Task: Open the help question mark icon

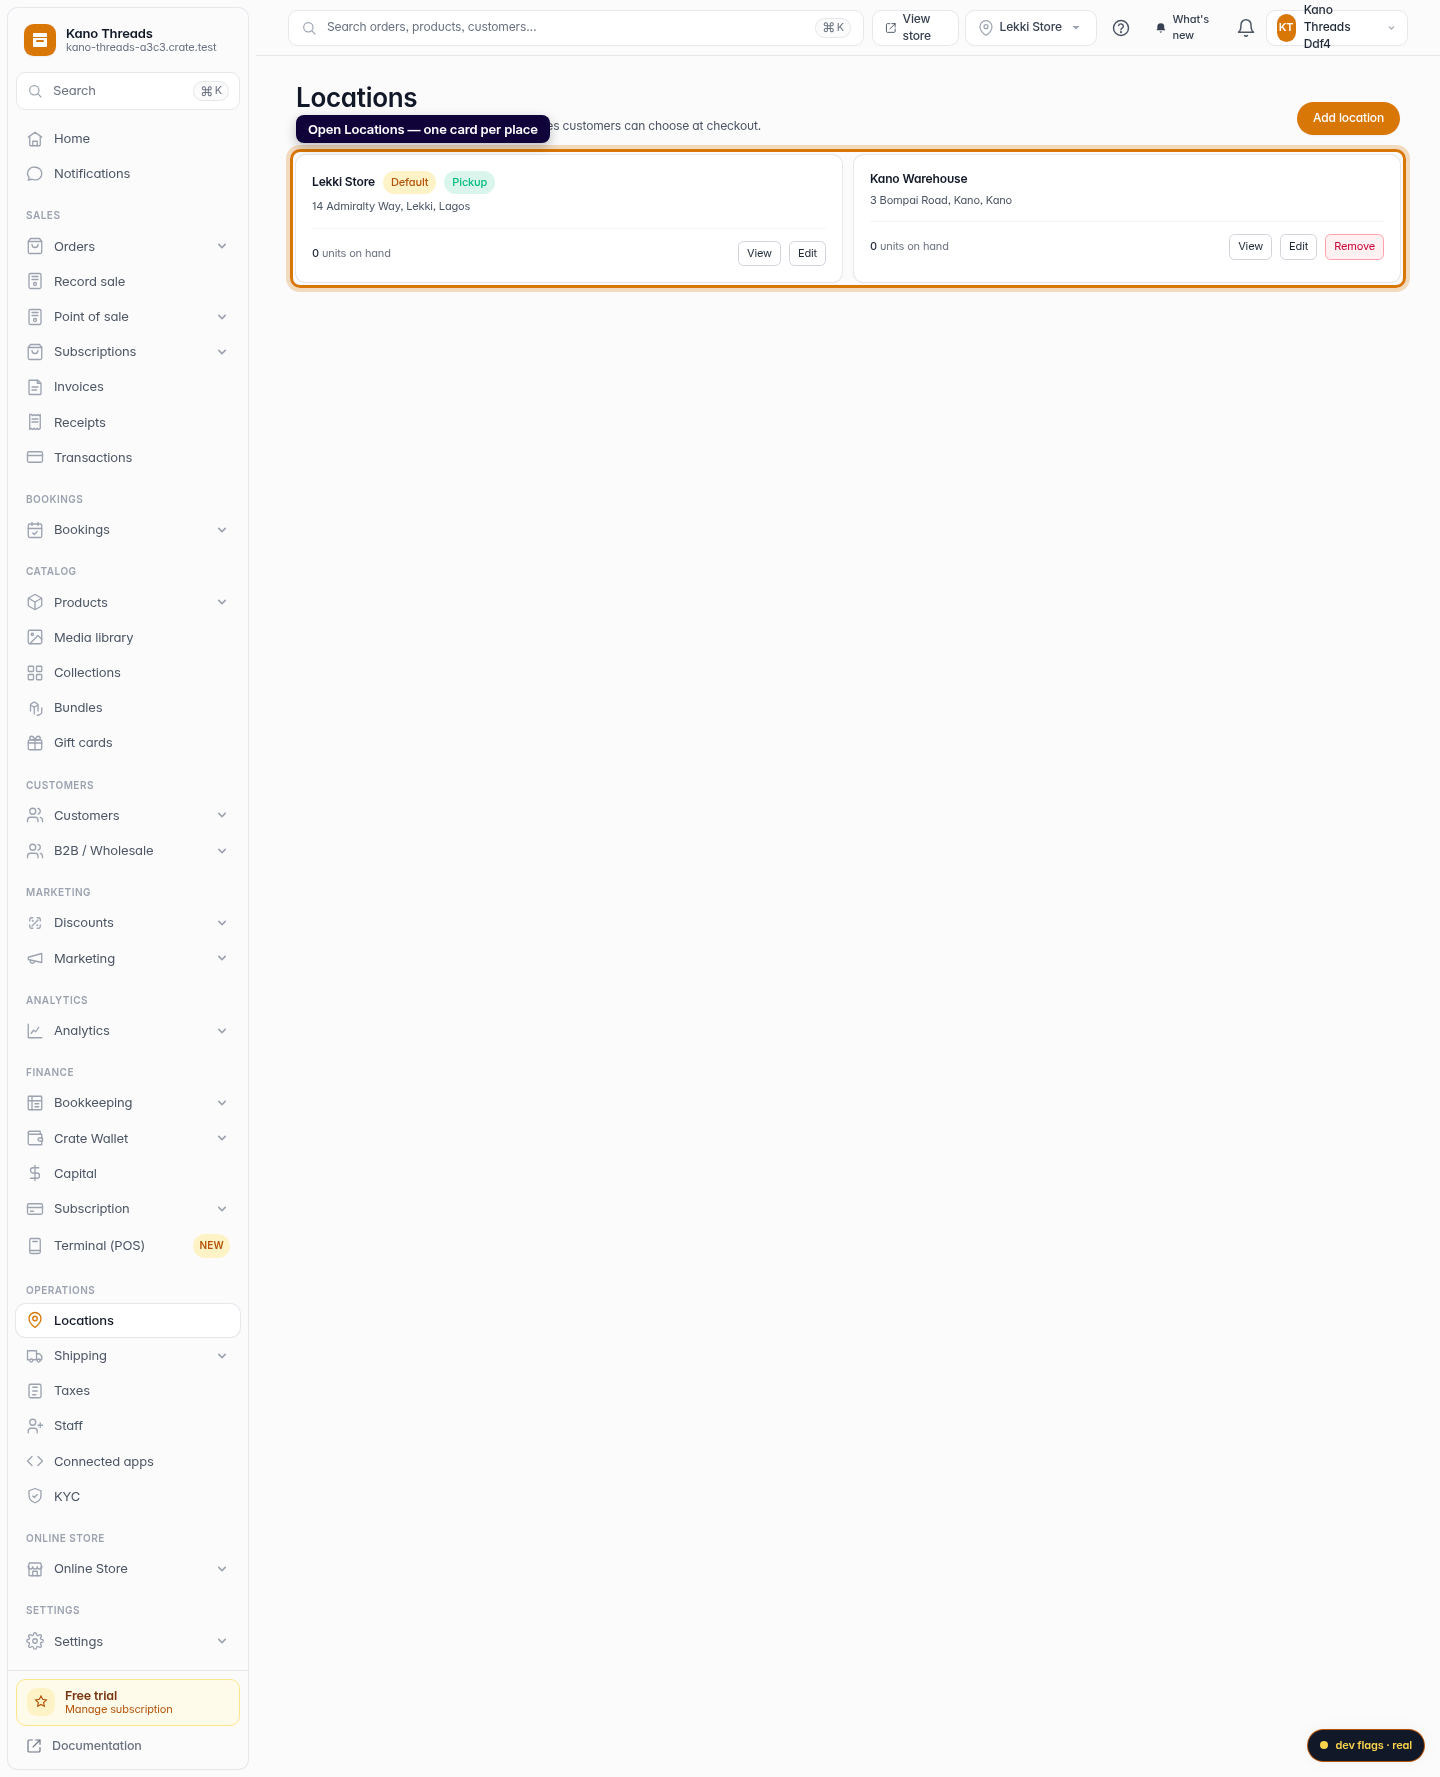Action: click(x=1121, y=28)
